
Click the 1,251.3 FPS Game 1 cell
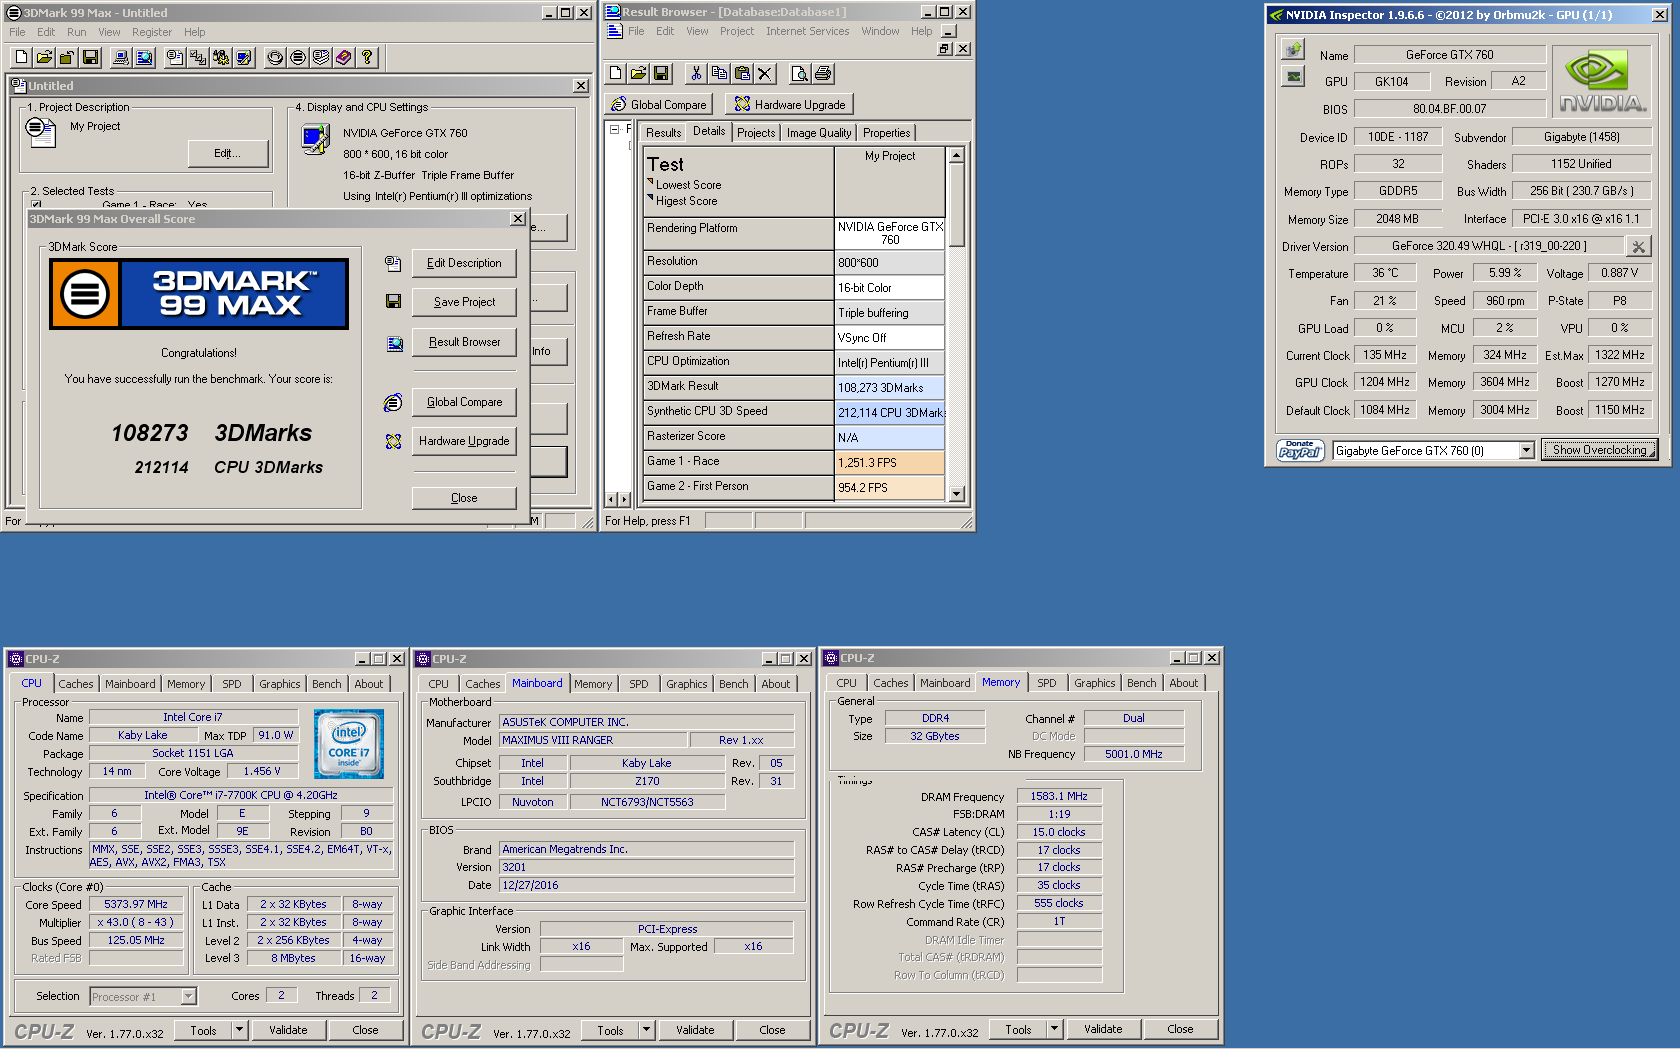tap(890, 463)
